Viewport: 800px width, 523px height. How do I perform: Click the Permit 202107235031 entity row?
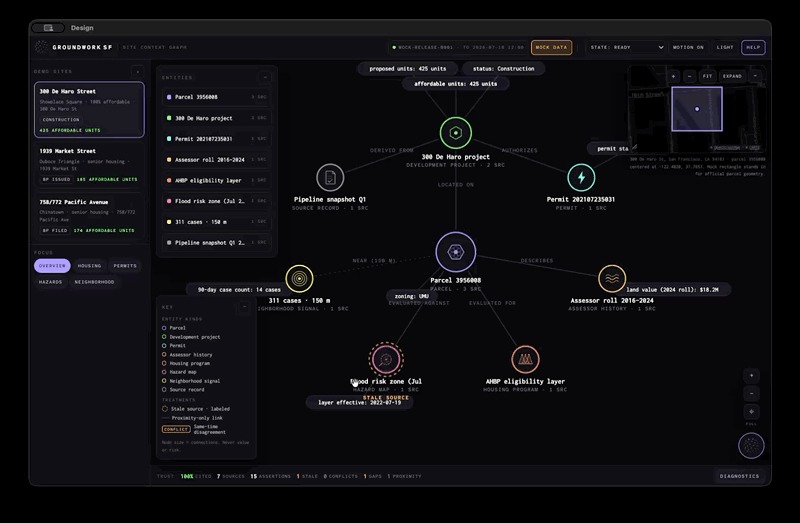(x=217, y=139)
